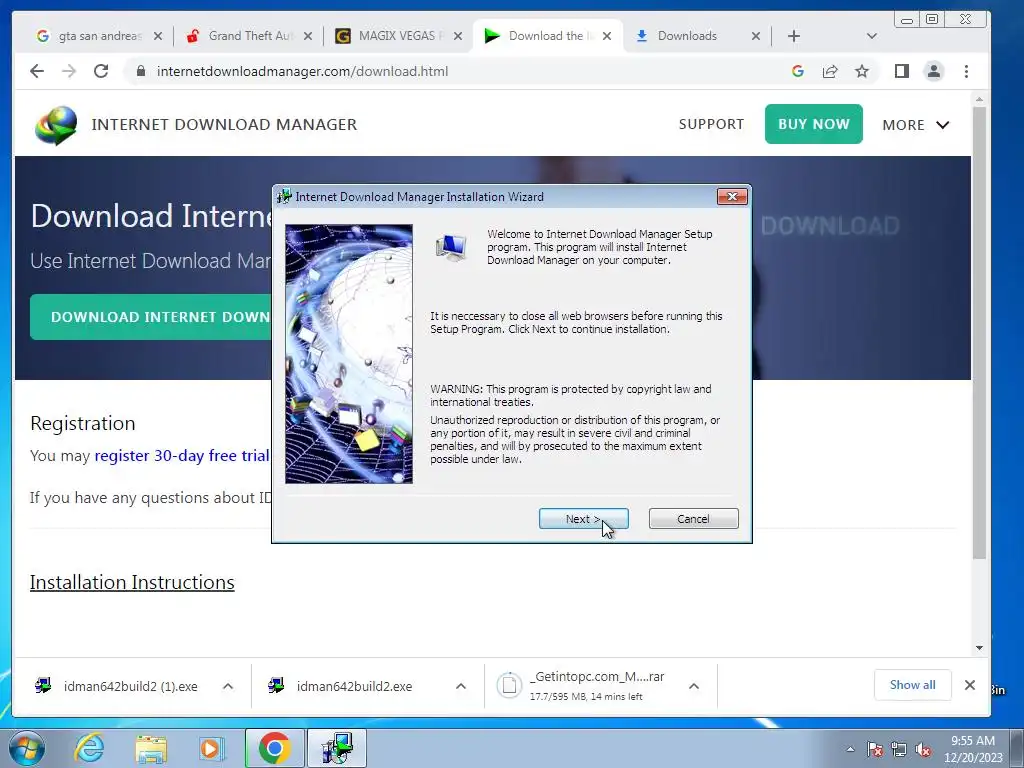Open Action Center flag icon
Screen dimensions: 1024x768
pyautogui.click(x=875, y=750)
